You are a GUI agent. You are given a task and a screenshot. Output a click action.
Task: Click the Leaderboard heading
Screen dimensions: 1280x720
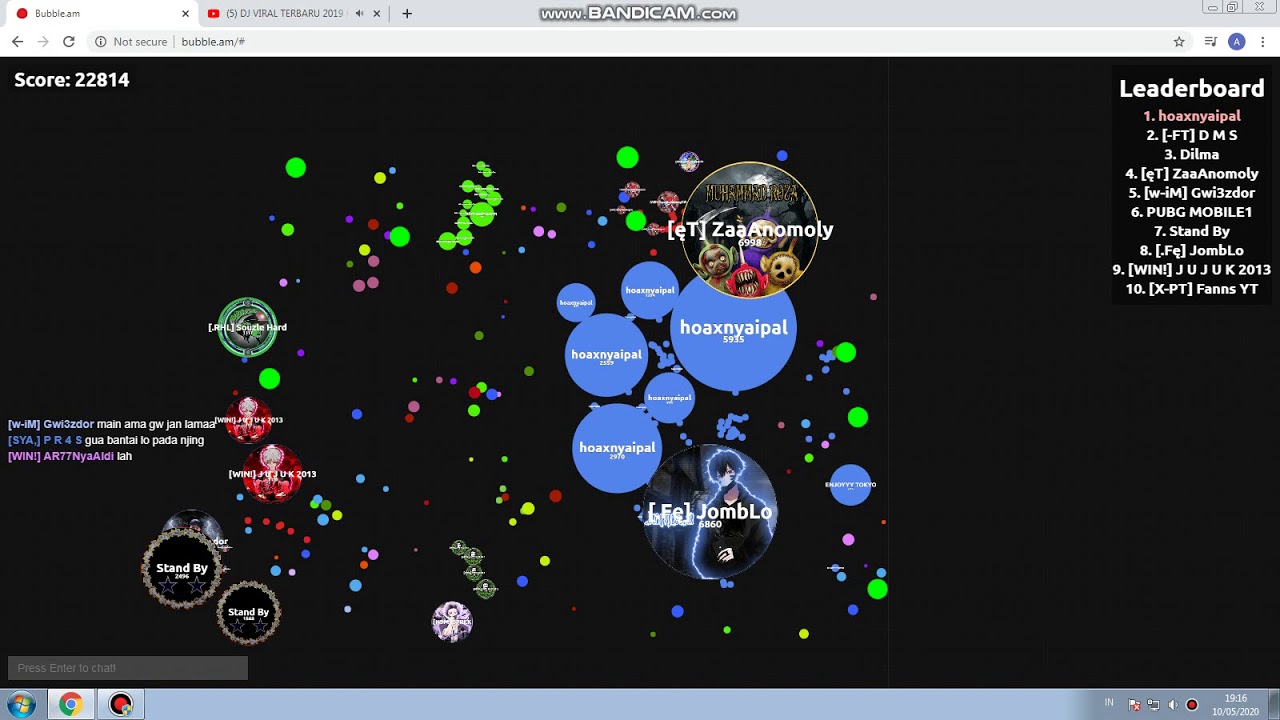tap(1192, 88)
